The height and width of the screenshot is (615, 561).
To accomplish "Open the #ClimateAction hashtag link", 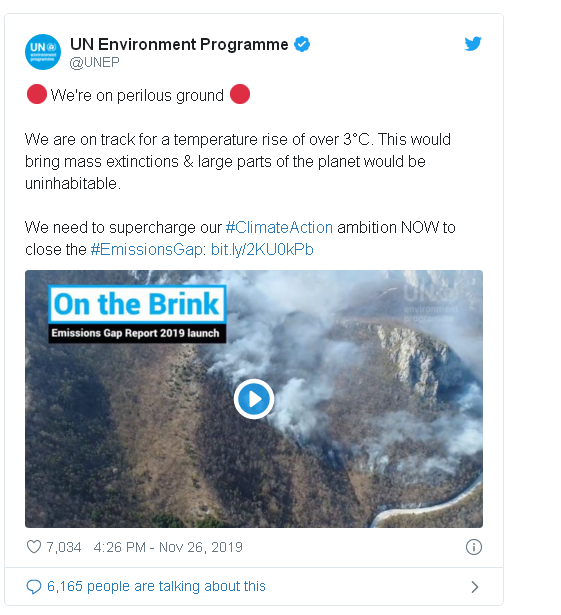I will tap(279, 227).
